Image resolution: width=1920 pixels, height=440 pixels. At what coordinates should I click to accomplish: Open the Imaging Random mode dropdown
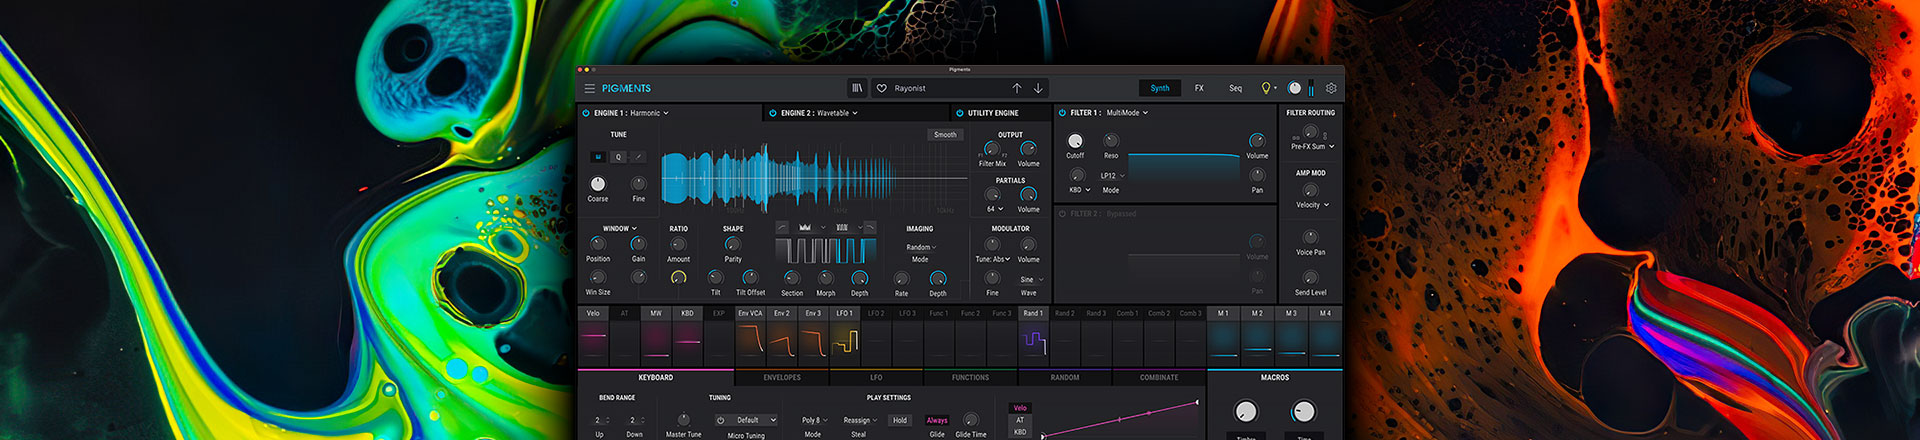pos(921,247)
